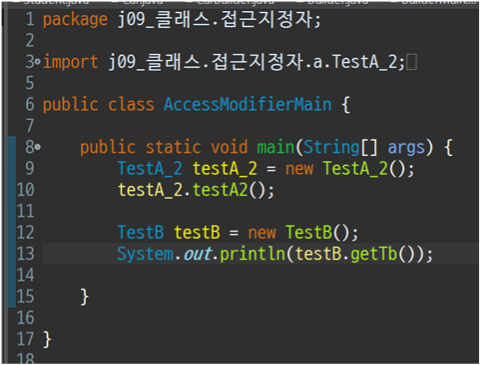Click the new keyword on line 12

tap(262, 233)
